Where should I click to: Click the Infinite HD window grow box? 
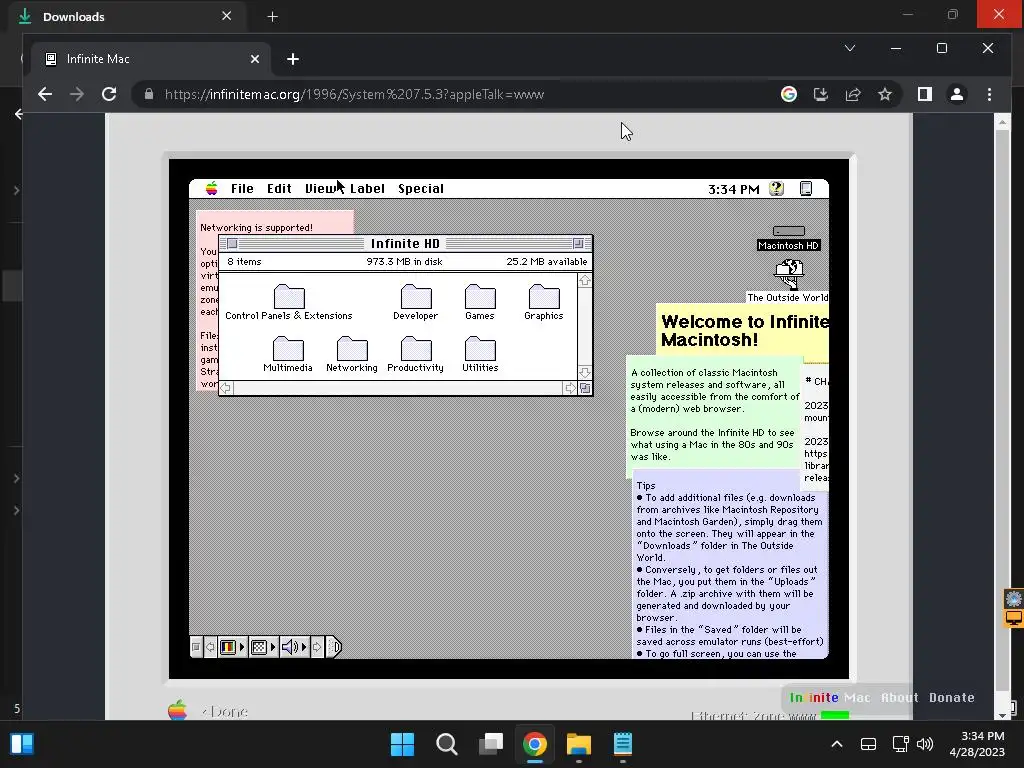[x=585, y=388]
